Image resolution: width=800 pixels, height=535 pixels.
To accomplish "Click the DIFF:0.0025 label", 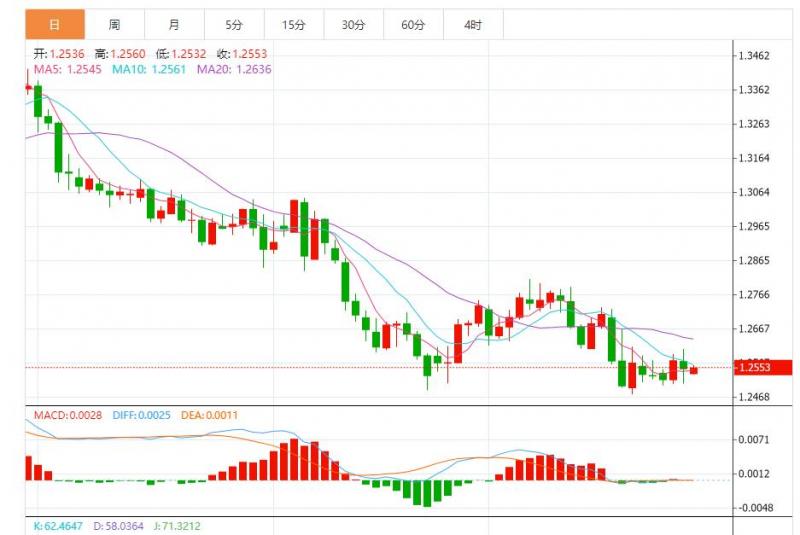I will point(141,415).
